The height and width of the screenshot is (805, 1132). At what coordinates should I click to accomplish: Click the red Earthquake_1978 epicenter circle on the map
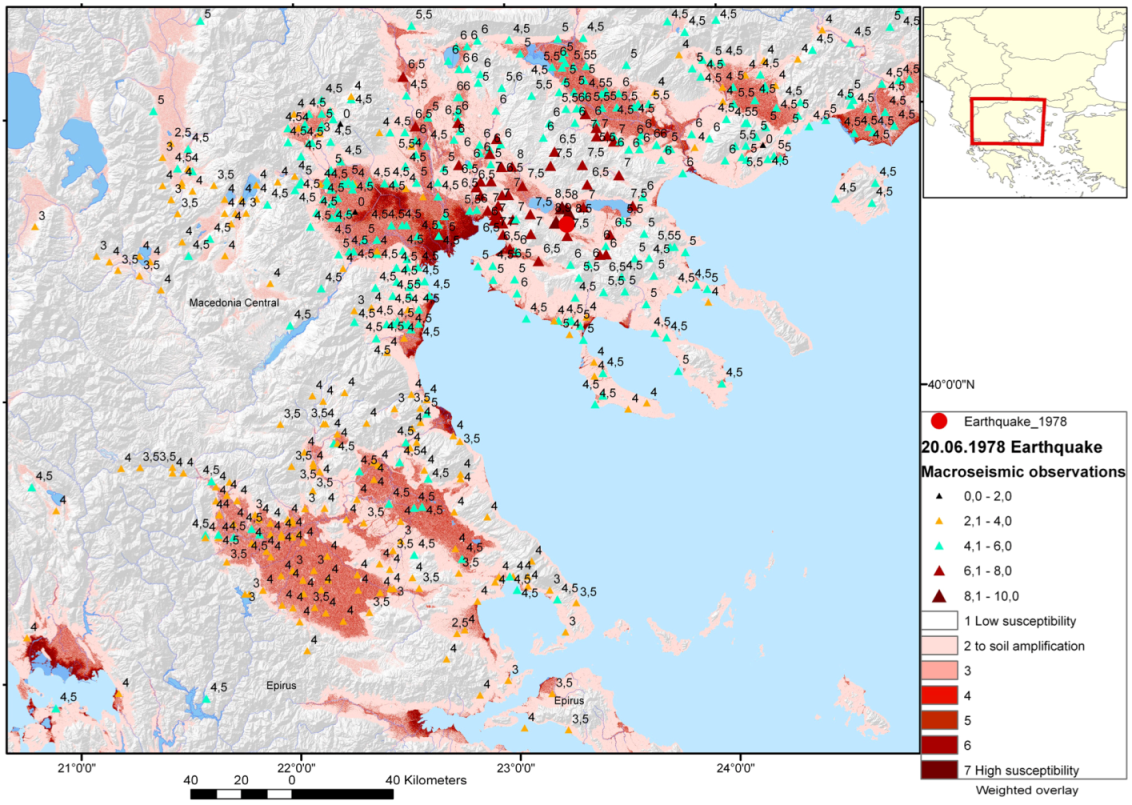(x=566, y=224)
